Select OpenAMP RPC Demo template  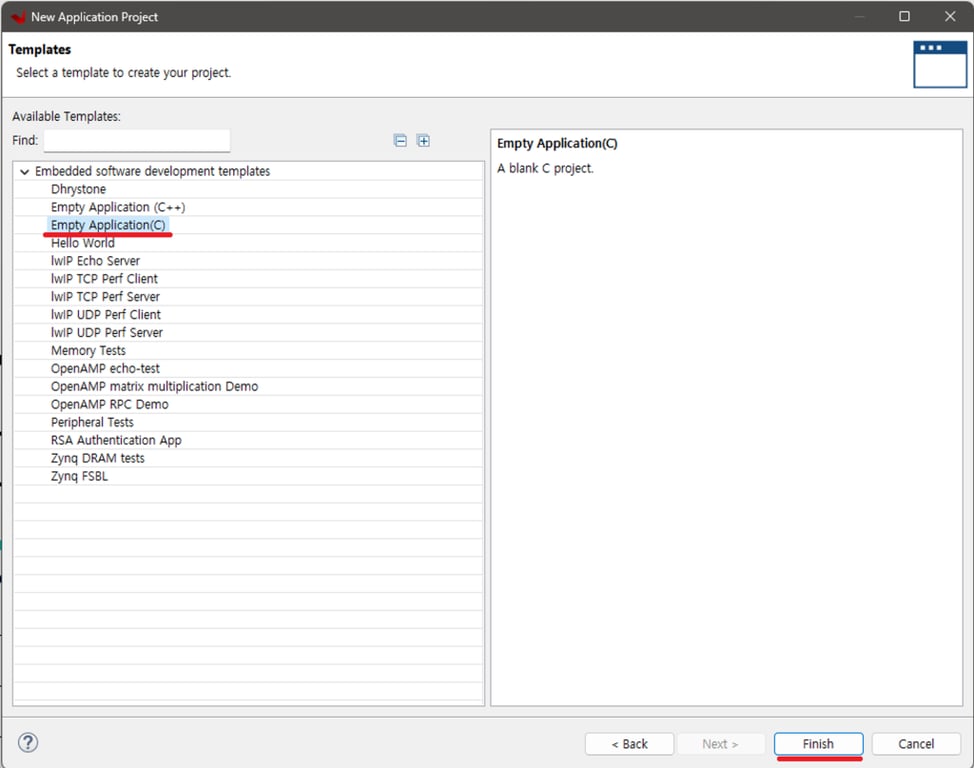tap(109, 405)
